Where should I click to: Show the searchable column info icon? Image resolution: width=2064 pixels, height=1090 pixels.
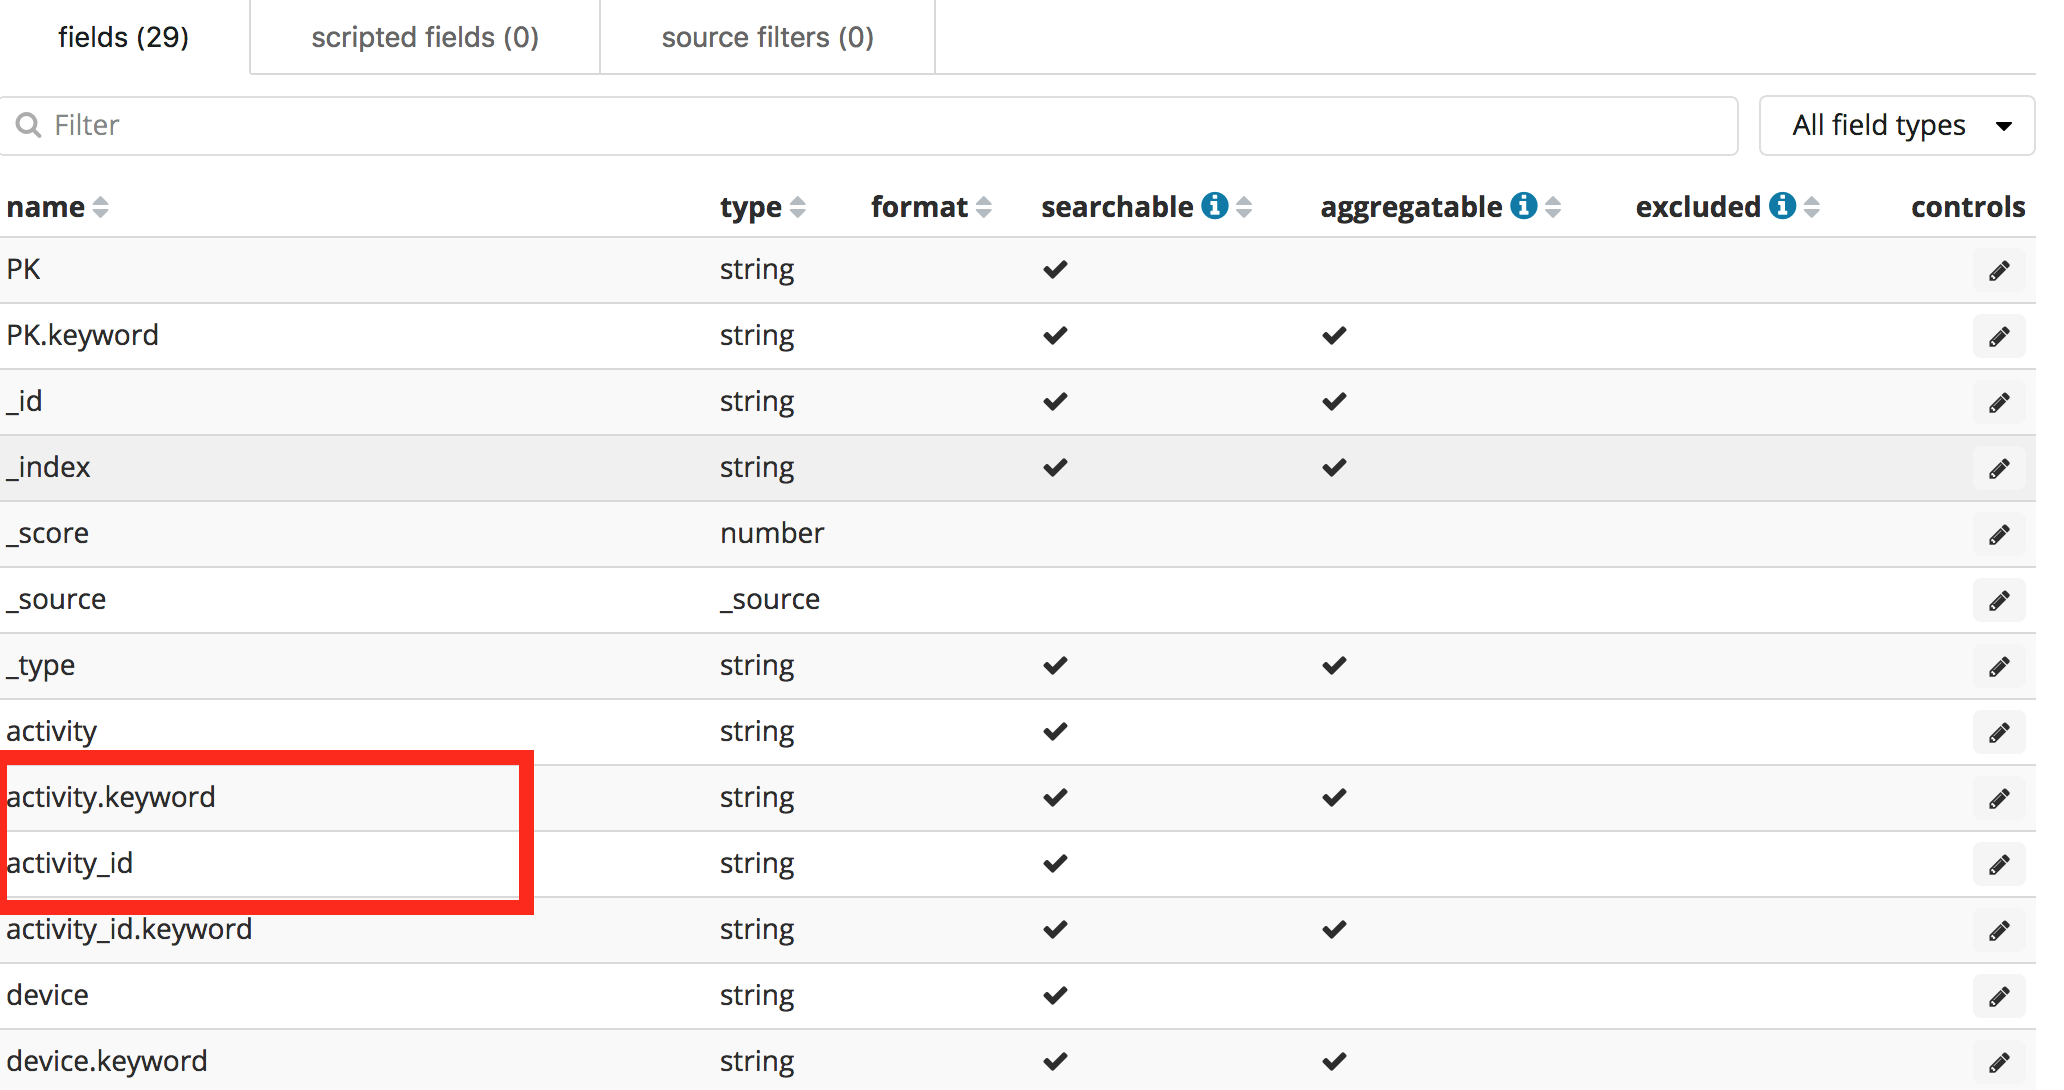pos(1214,206)
